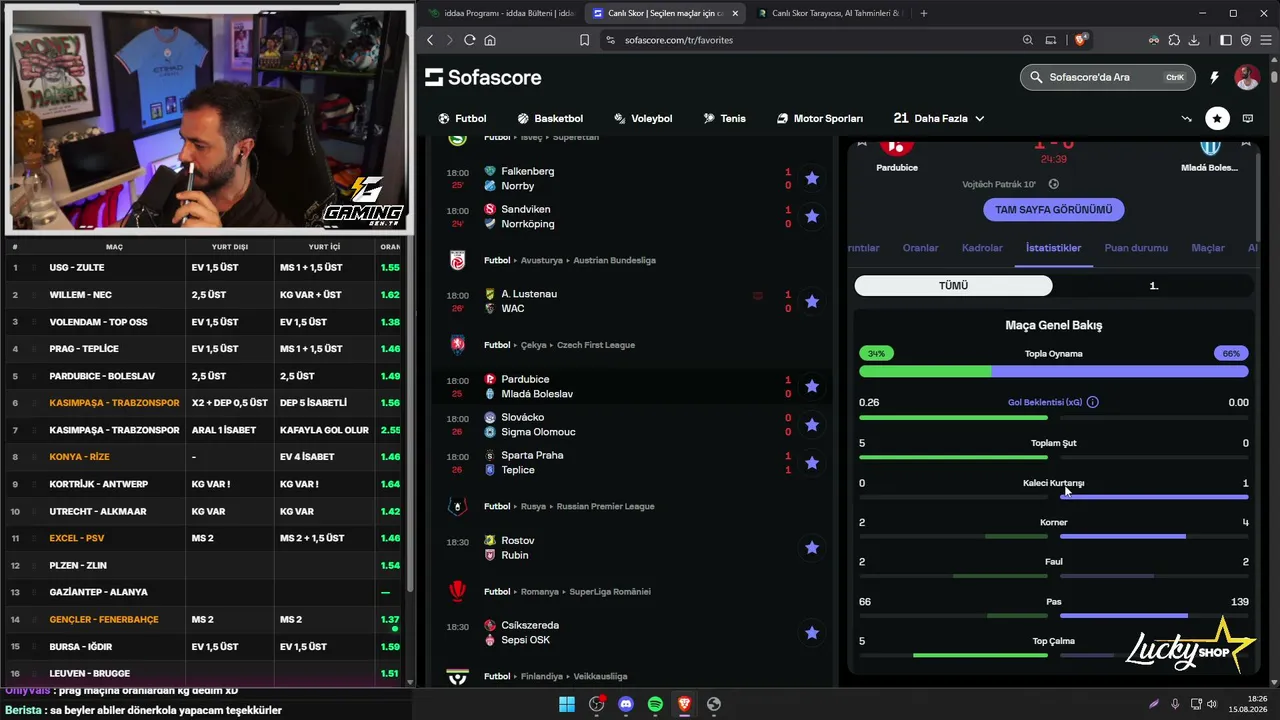Screen dimensions: 1280x720
Task: Switch to the iddaa Programı browser tab
Action: [500, 13]
